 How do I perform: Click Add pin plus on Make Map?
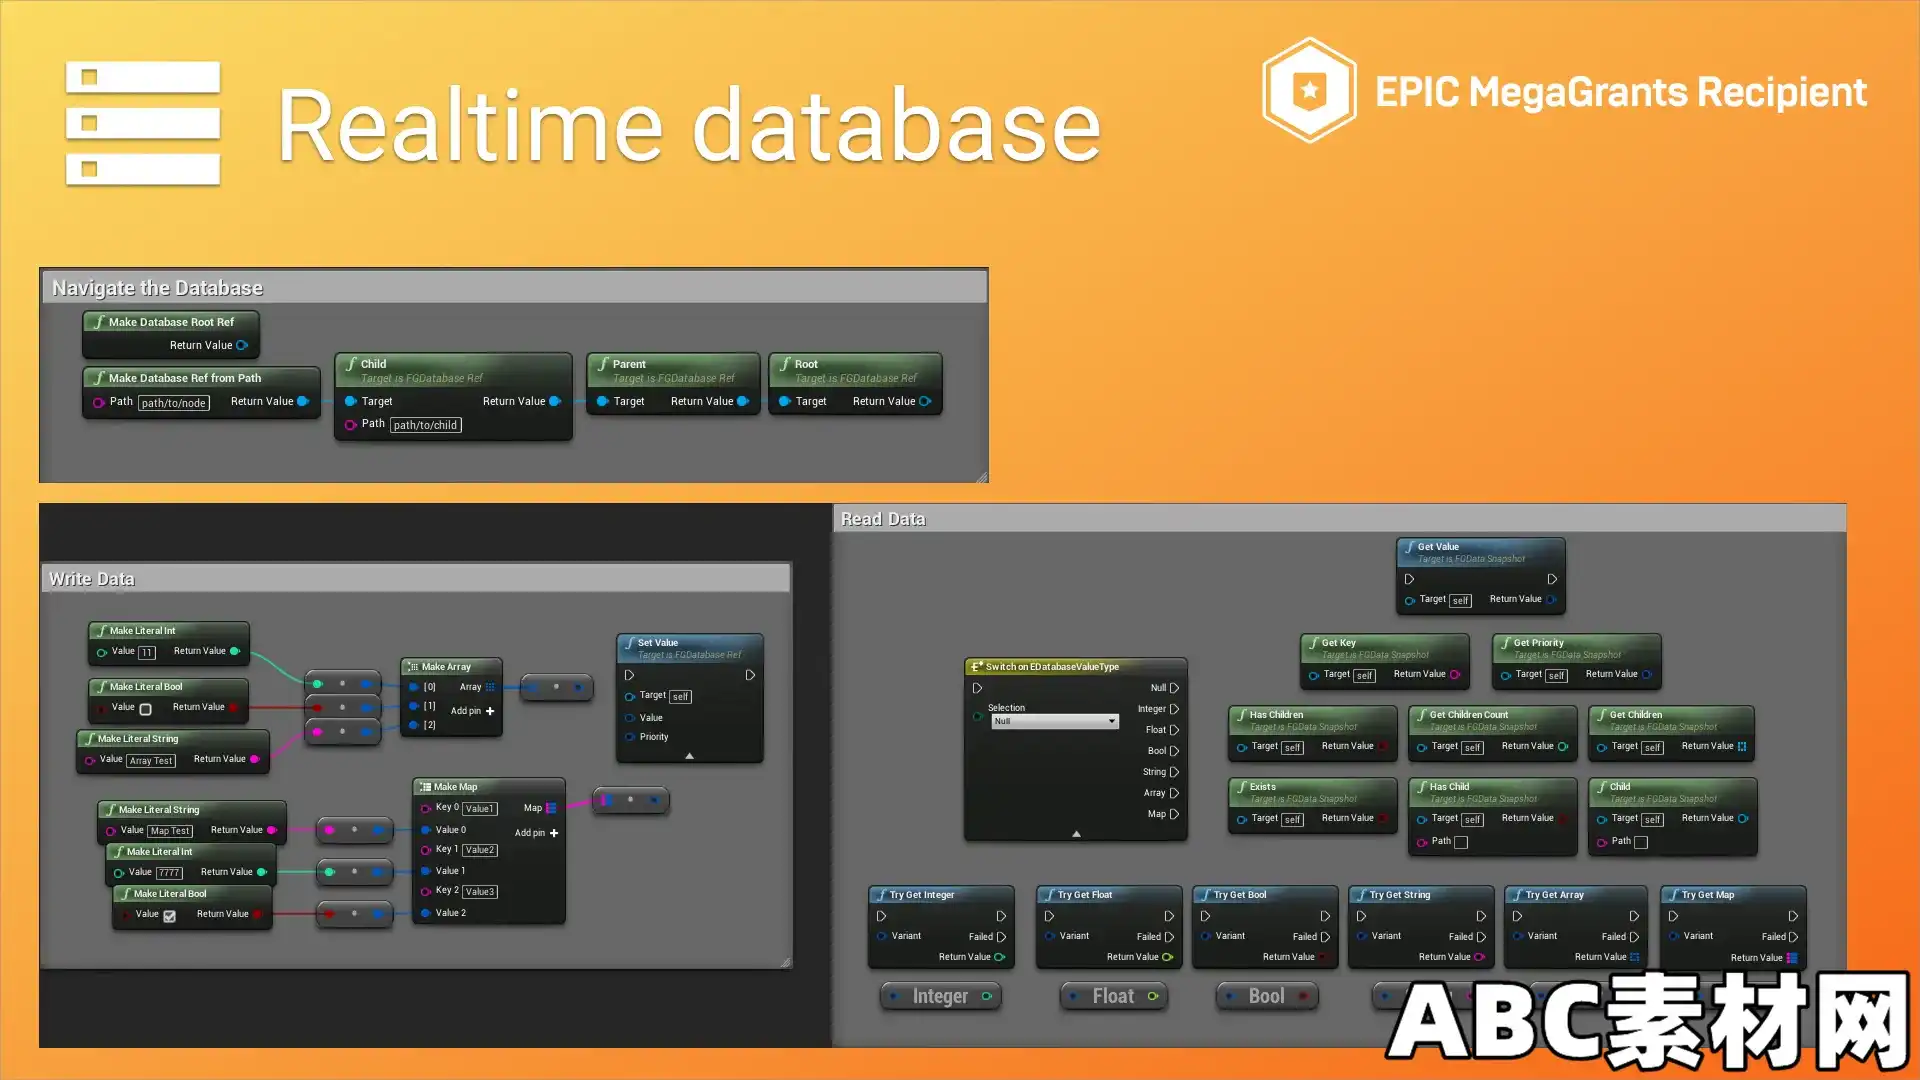(x=554, y=833)
